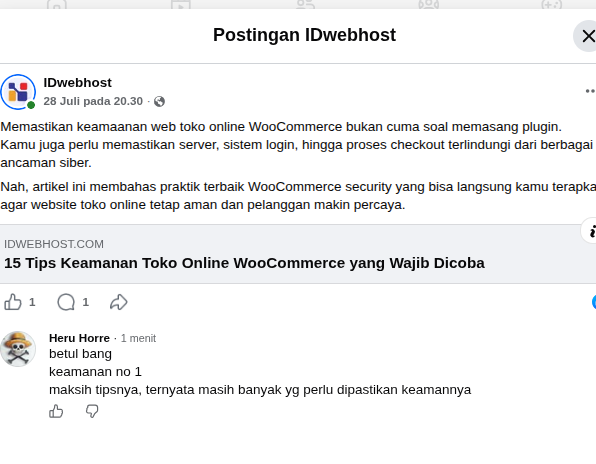Open the IDwebhost page name link

click(x=78, y=82)
